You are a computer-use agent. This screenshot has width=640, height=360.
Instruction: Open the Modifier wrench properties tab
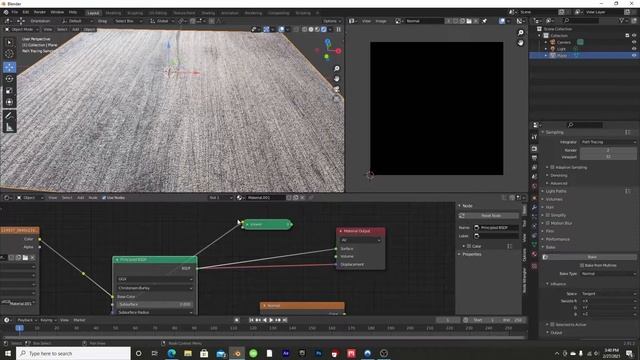coord(534,207)
